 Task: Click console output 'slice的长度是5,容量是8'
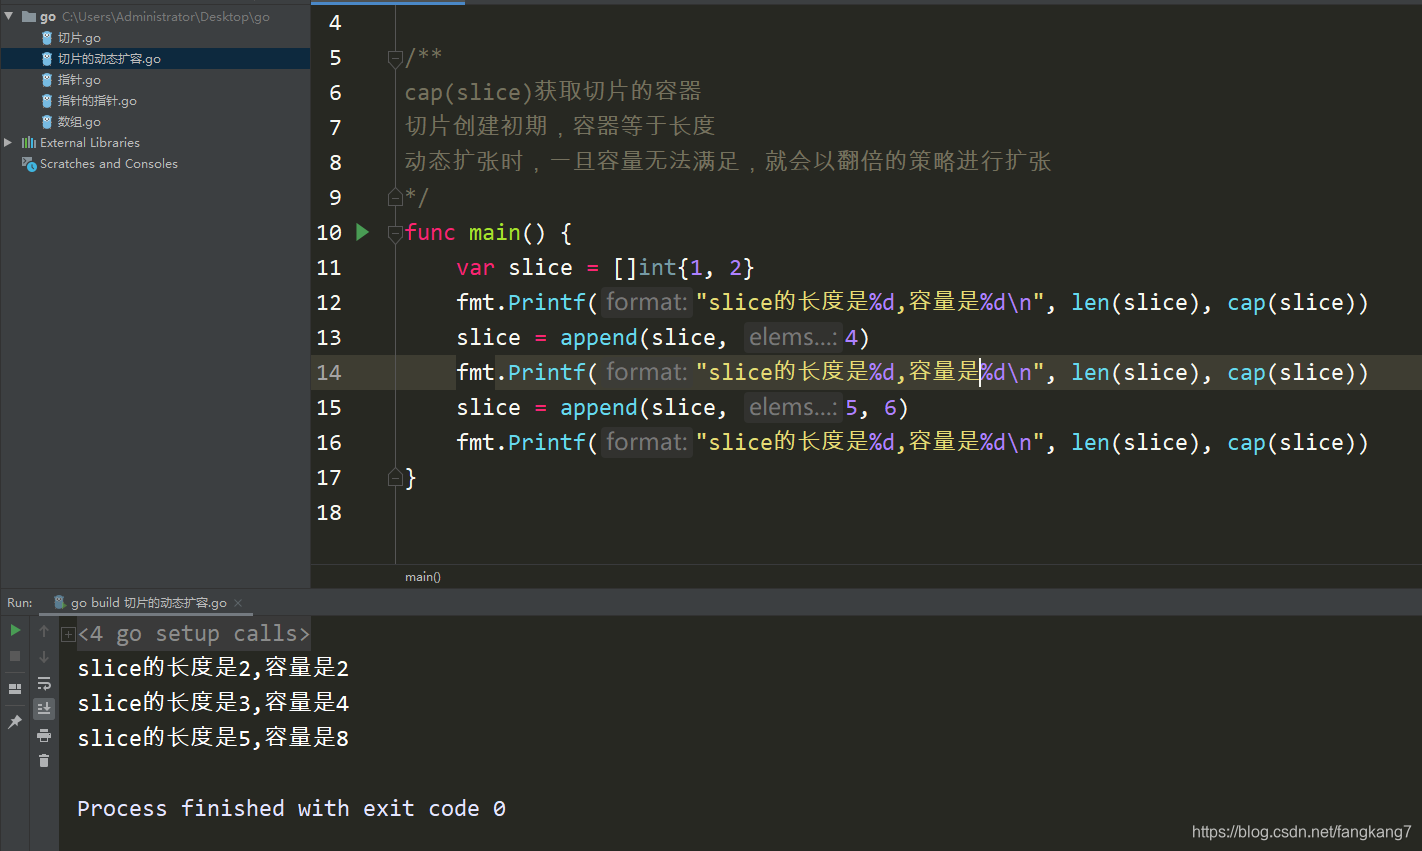(213, 738)
